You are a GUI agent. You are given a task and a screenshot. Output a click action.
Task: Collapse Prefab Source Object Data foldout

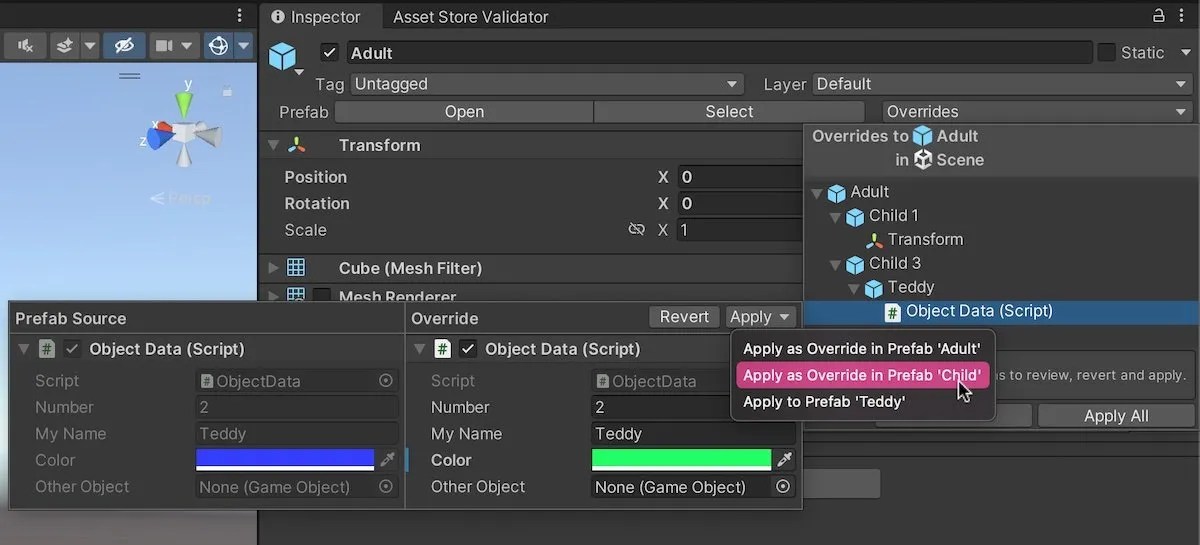(24, 349)
